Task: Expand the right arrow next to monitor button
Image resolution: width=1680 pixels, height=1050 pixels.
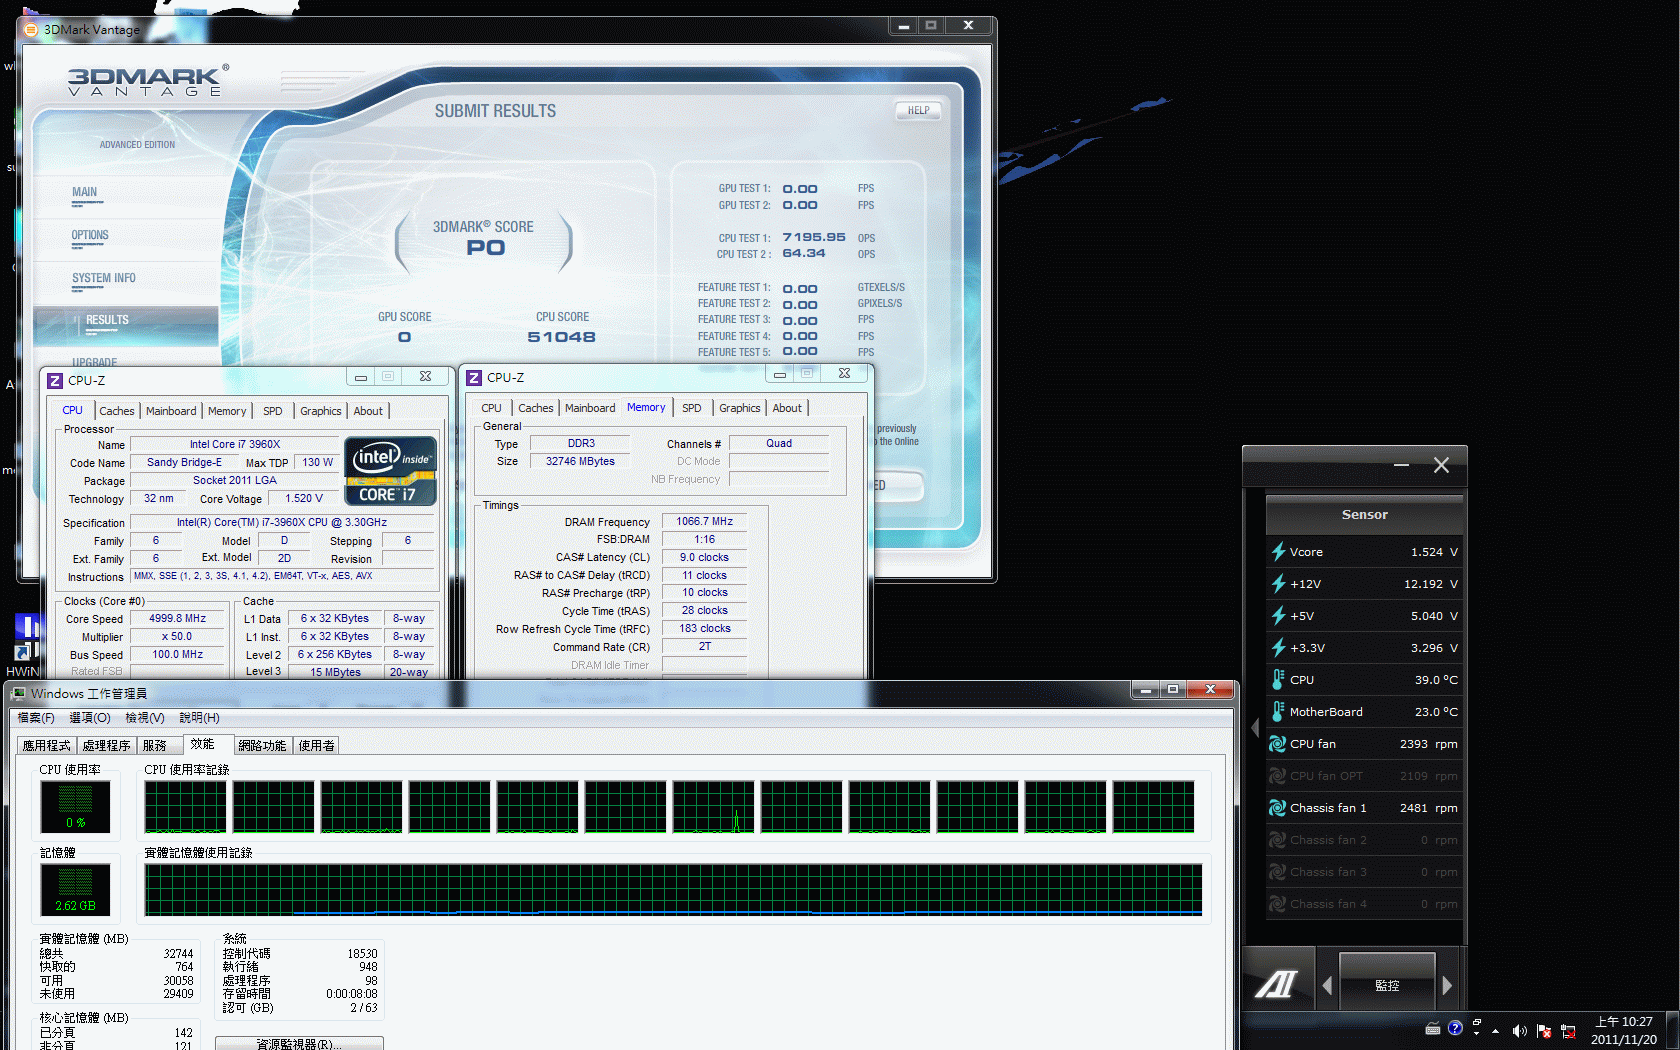Action: click(1447, 986)
